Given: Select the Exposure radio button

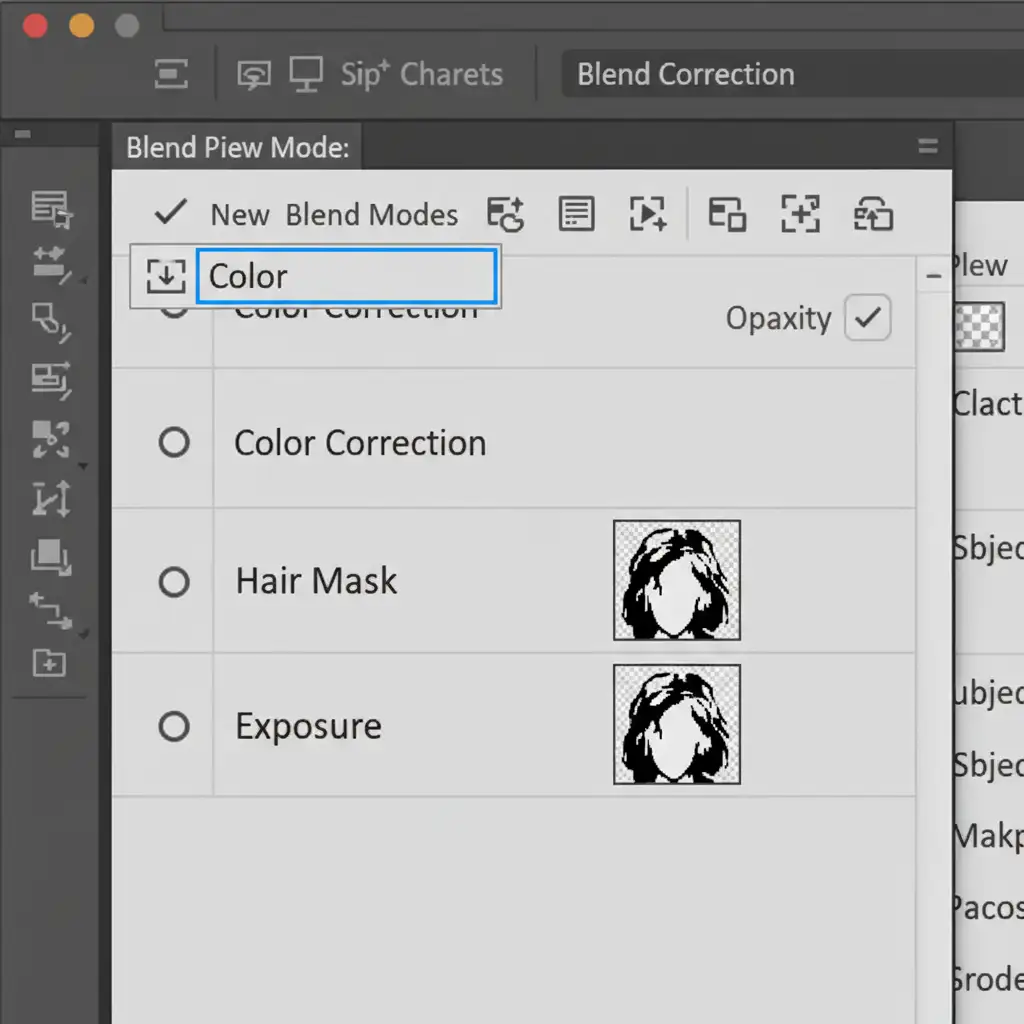Looking at the screenshot, I should point(174,726).
